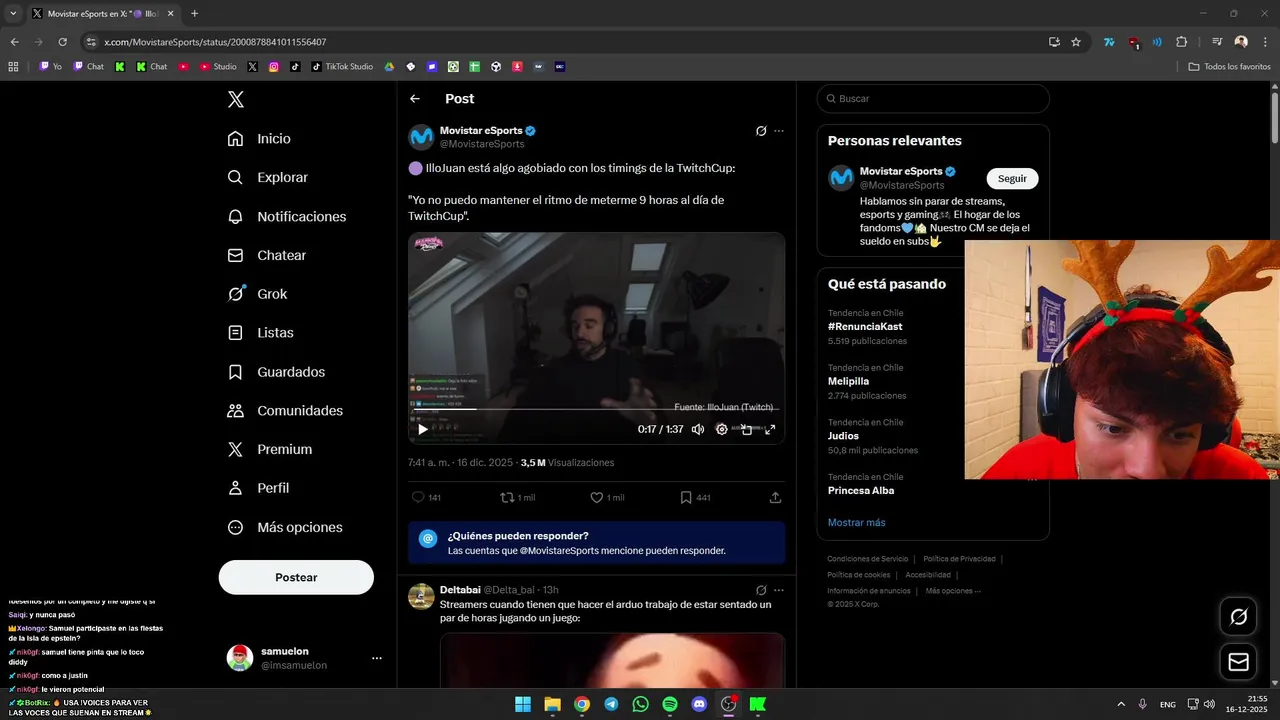Image resolution: width=1280 pixels, height=720 pixels.
Task: Expand Más opciones in the sidebar
Action: pyautogui.click(x=285, y=527)
